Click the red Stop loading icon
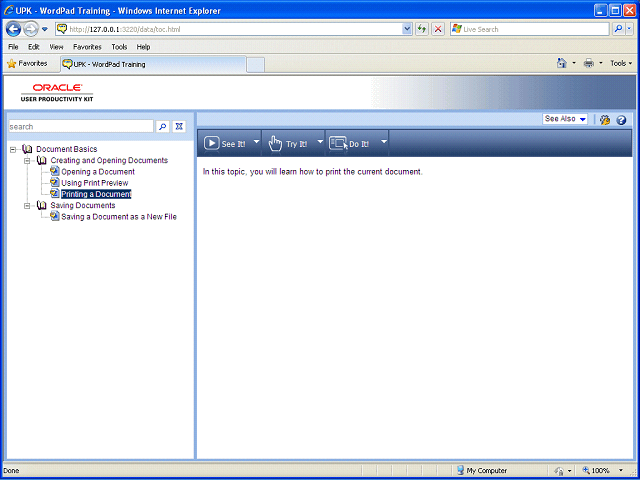The width and height of the screenshot is (640, 480). coord(438,29)
